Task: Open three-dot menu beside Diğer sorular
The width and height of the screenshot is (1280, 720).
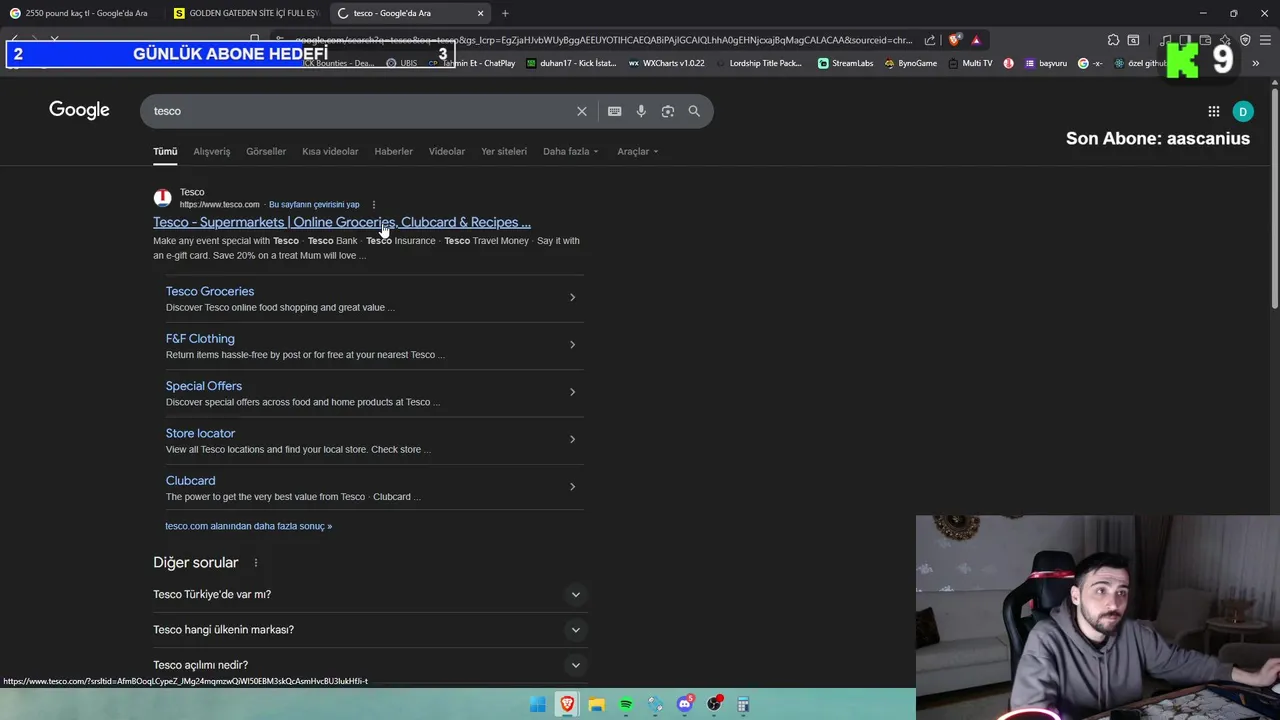Action: [x=256, y=563]
